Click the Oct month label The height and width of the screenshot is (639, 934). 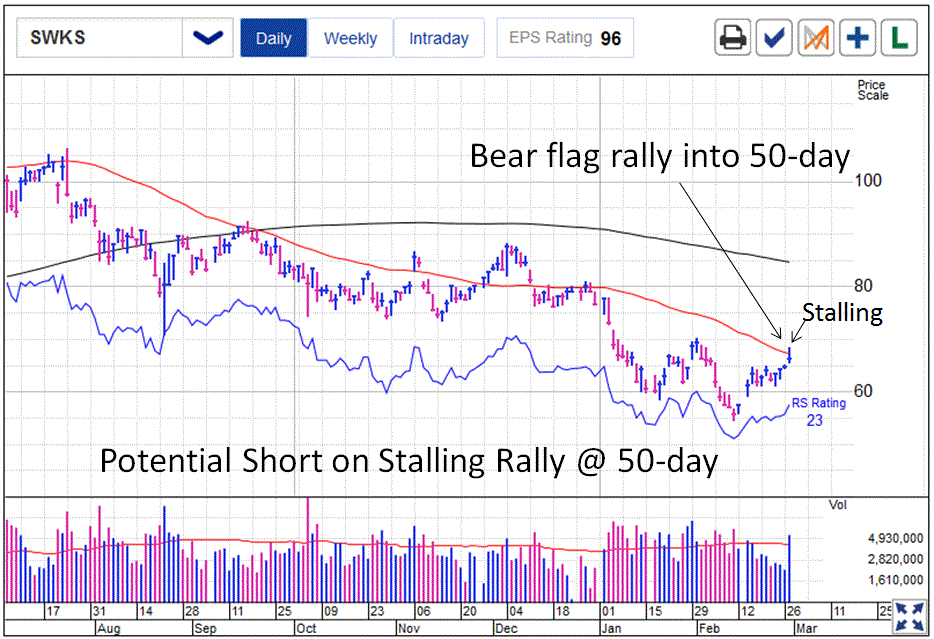pos(306,628)
